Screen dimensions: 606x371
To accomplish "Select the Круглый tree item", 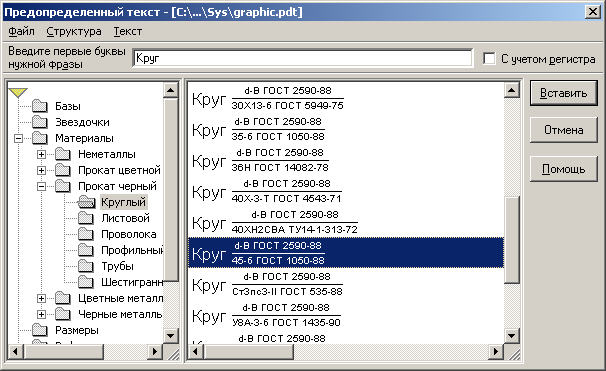I will pyautogui.click(x=124, y=202).
